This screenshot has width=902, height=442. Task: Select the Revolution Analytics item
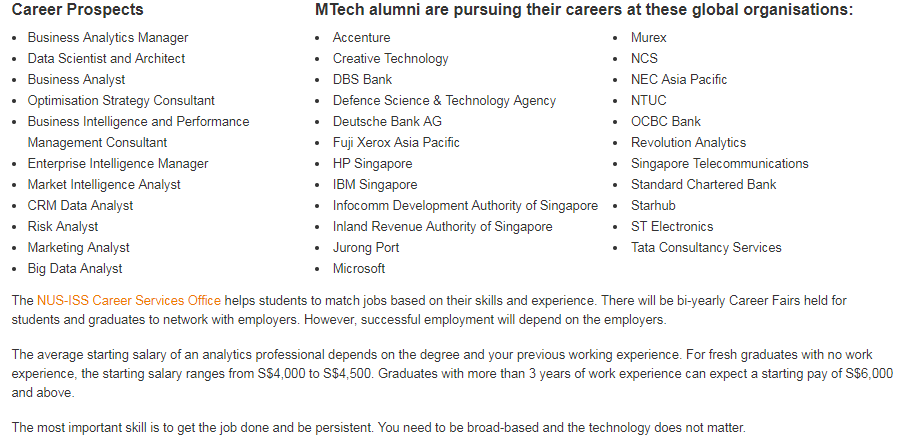[x=688, y=142]
